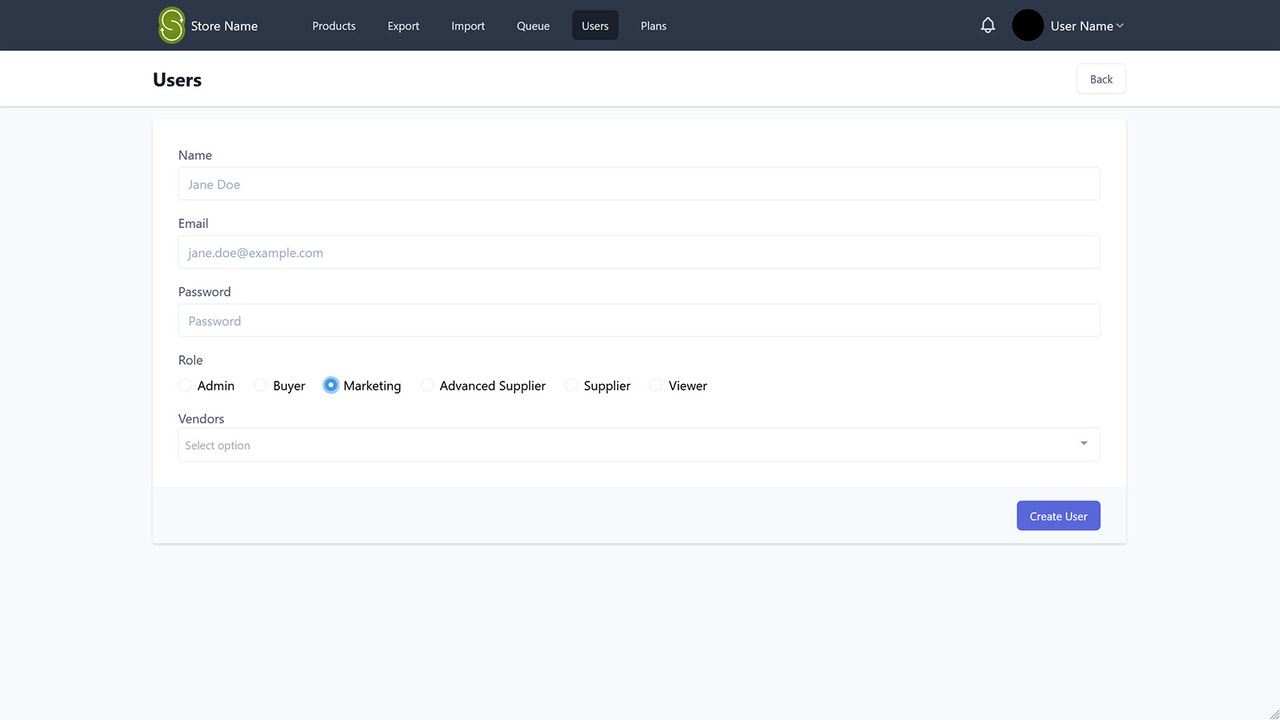The image size is (1280, 720).
Task: Pick the Supplier role option
Action: [570, 385]
